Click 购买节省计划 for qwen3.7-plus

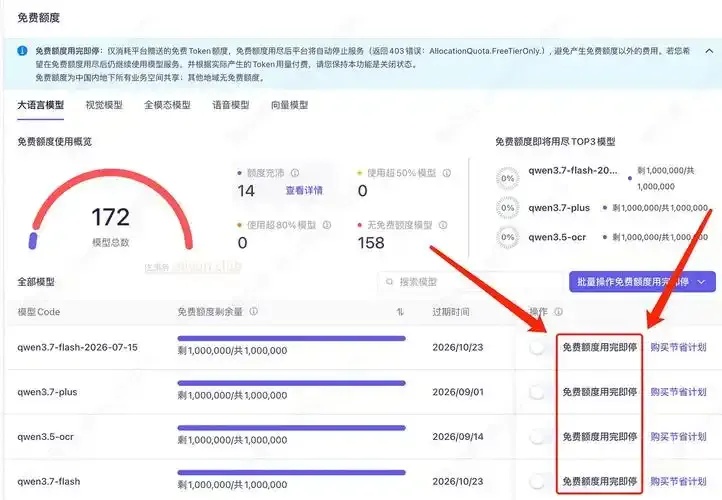pyautogui.click(x=678, y=392)
